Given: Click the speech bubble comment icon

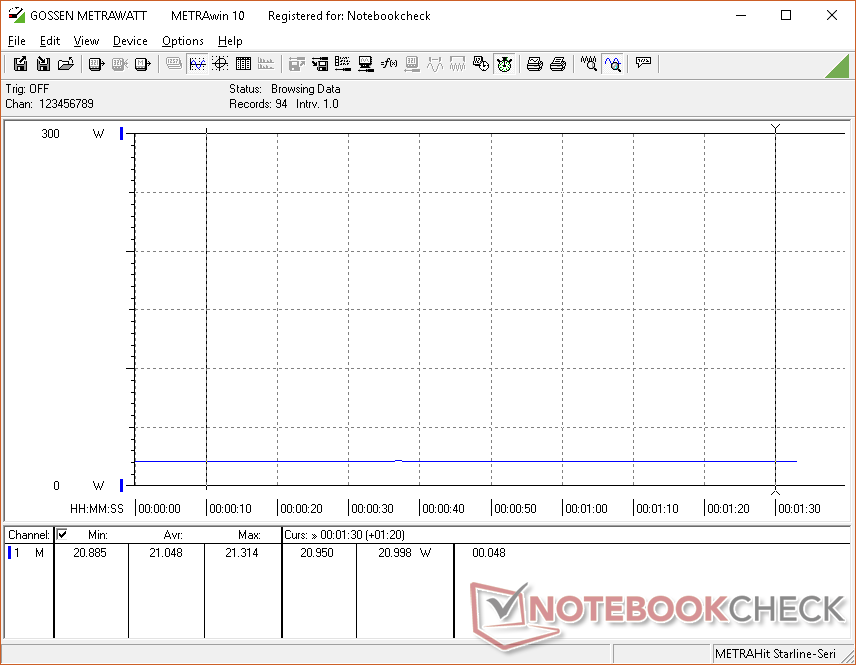Looking at the screenshot, I should point(643,63).
